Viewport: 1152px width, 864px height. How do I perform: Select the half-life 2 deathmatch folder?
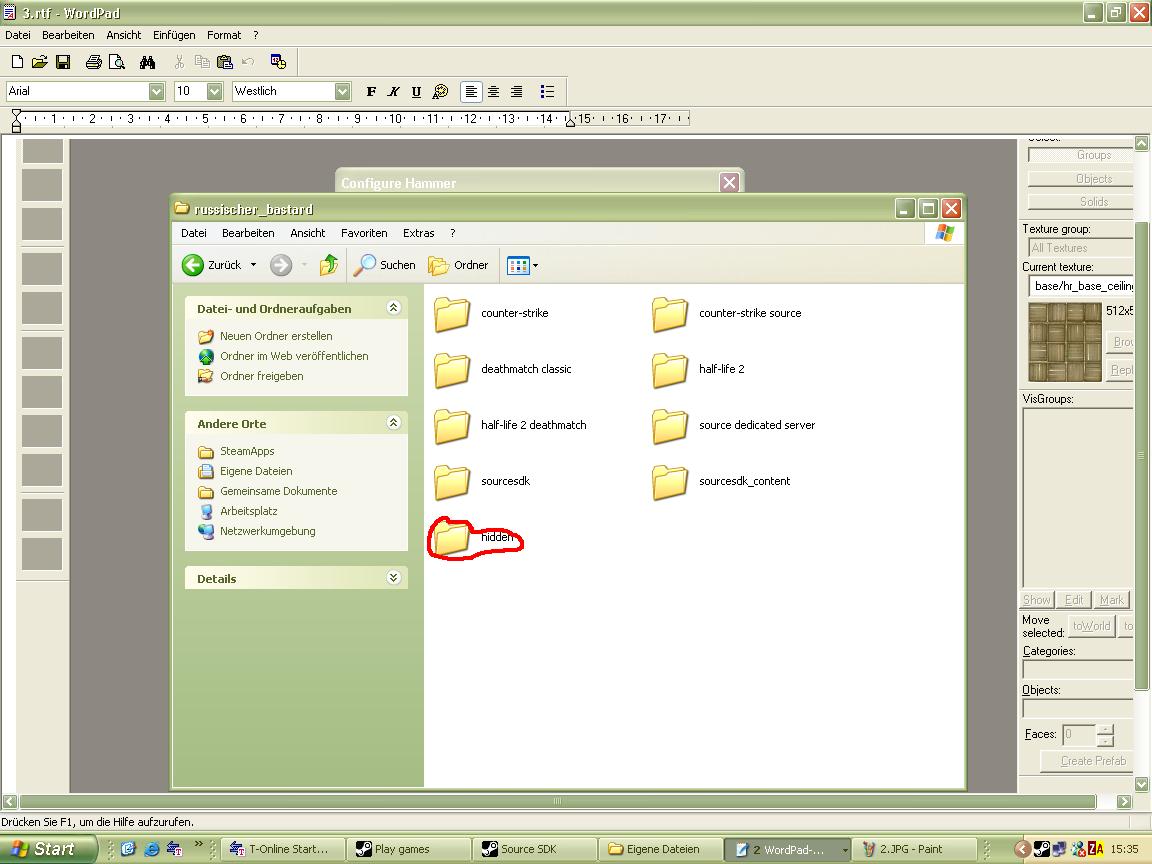[x=510, y=425]
